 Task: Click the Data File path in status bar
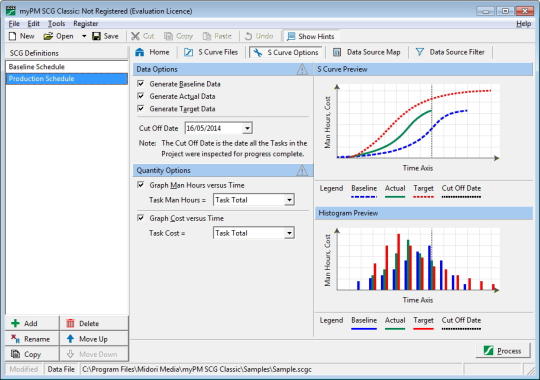tap(197, 369)
